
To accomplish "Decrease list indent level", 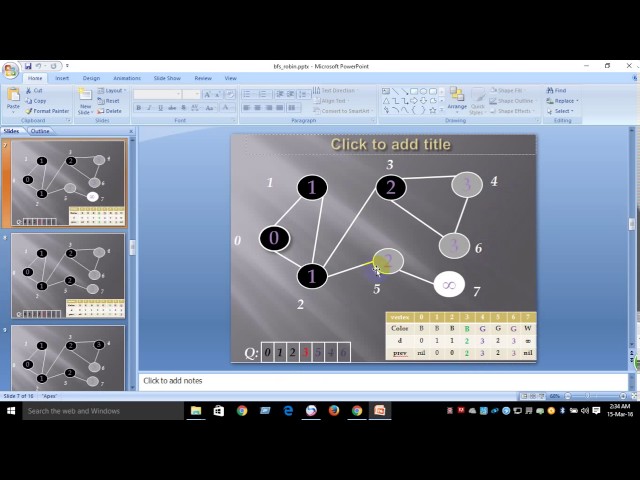I will pyautogui.click(x=280, y=95).
